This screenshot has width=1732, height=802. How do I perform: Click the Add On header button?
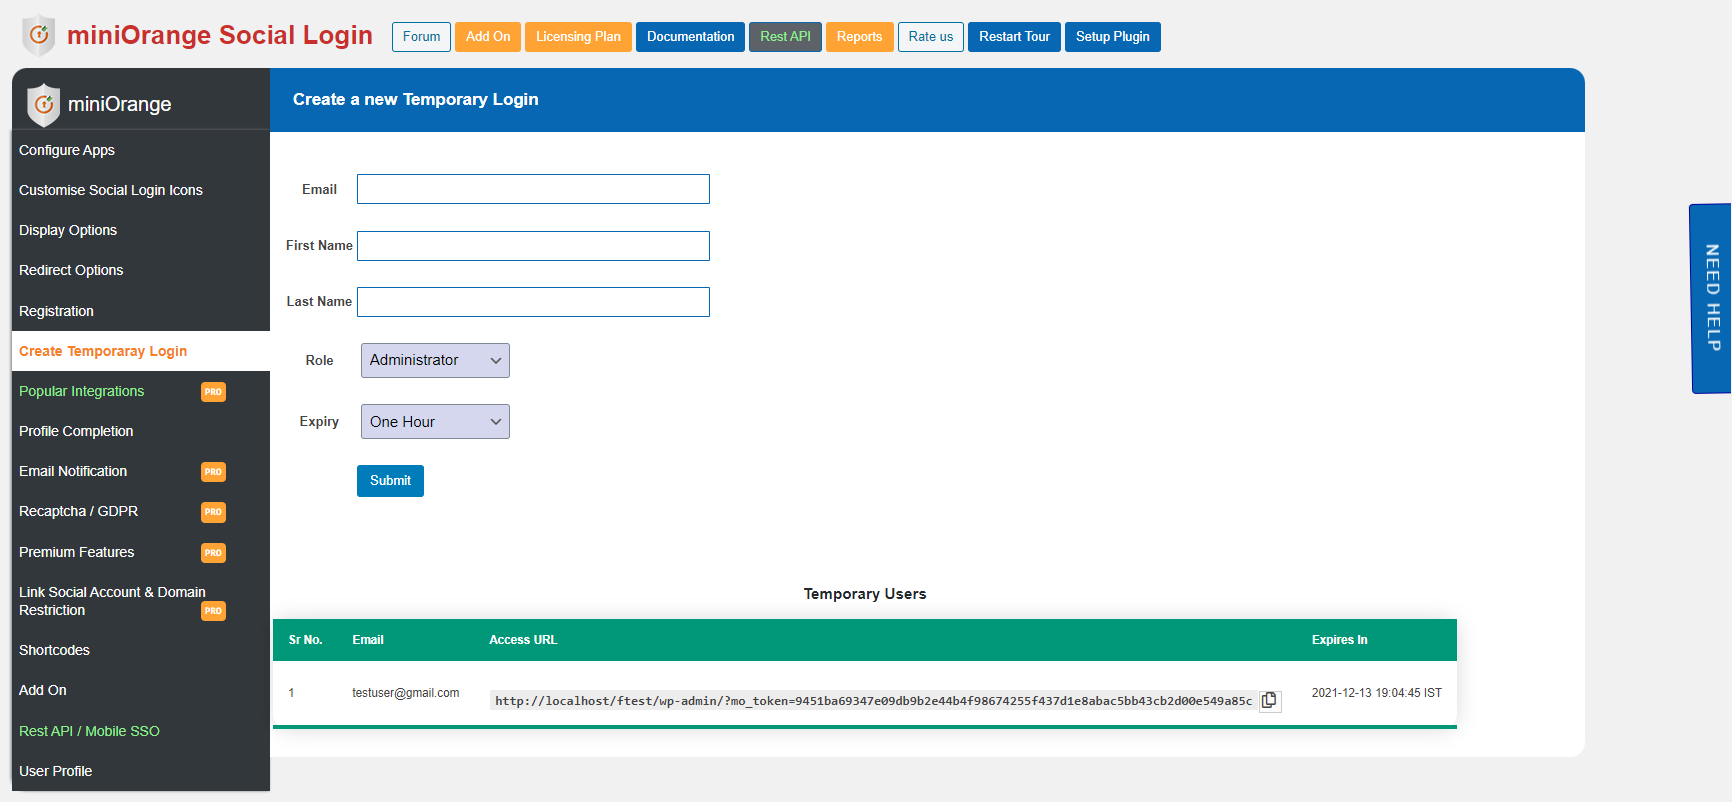(488, 37)
